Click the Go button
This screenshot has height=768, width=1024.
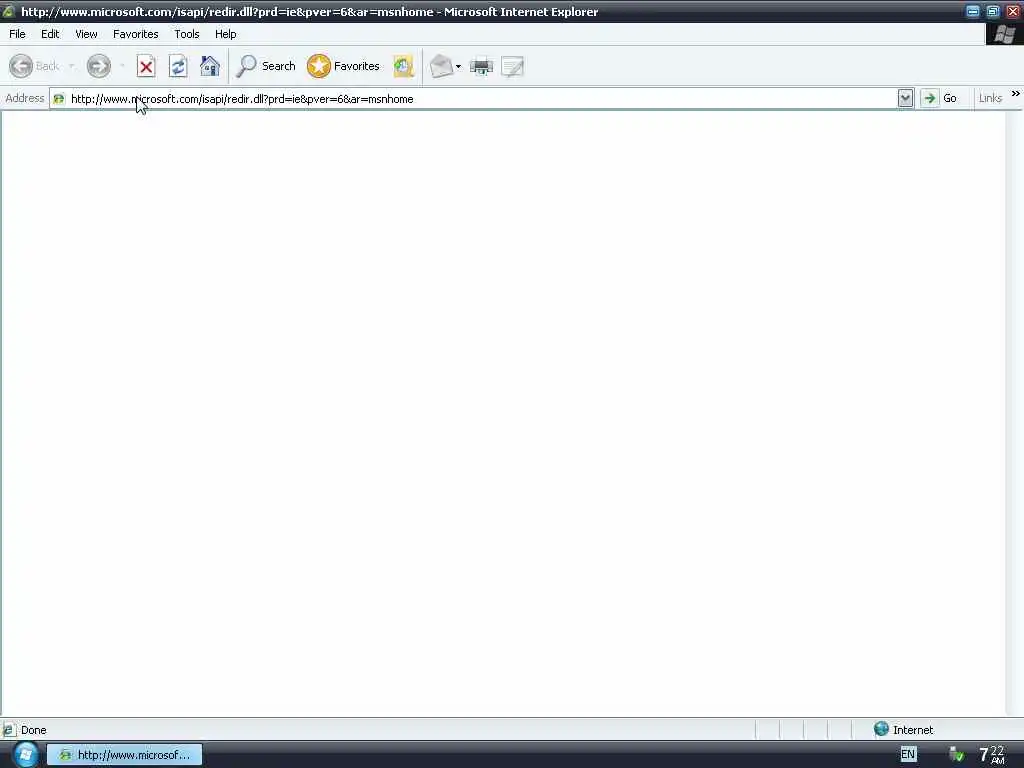tap(940, 99)
